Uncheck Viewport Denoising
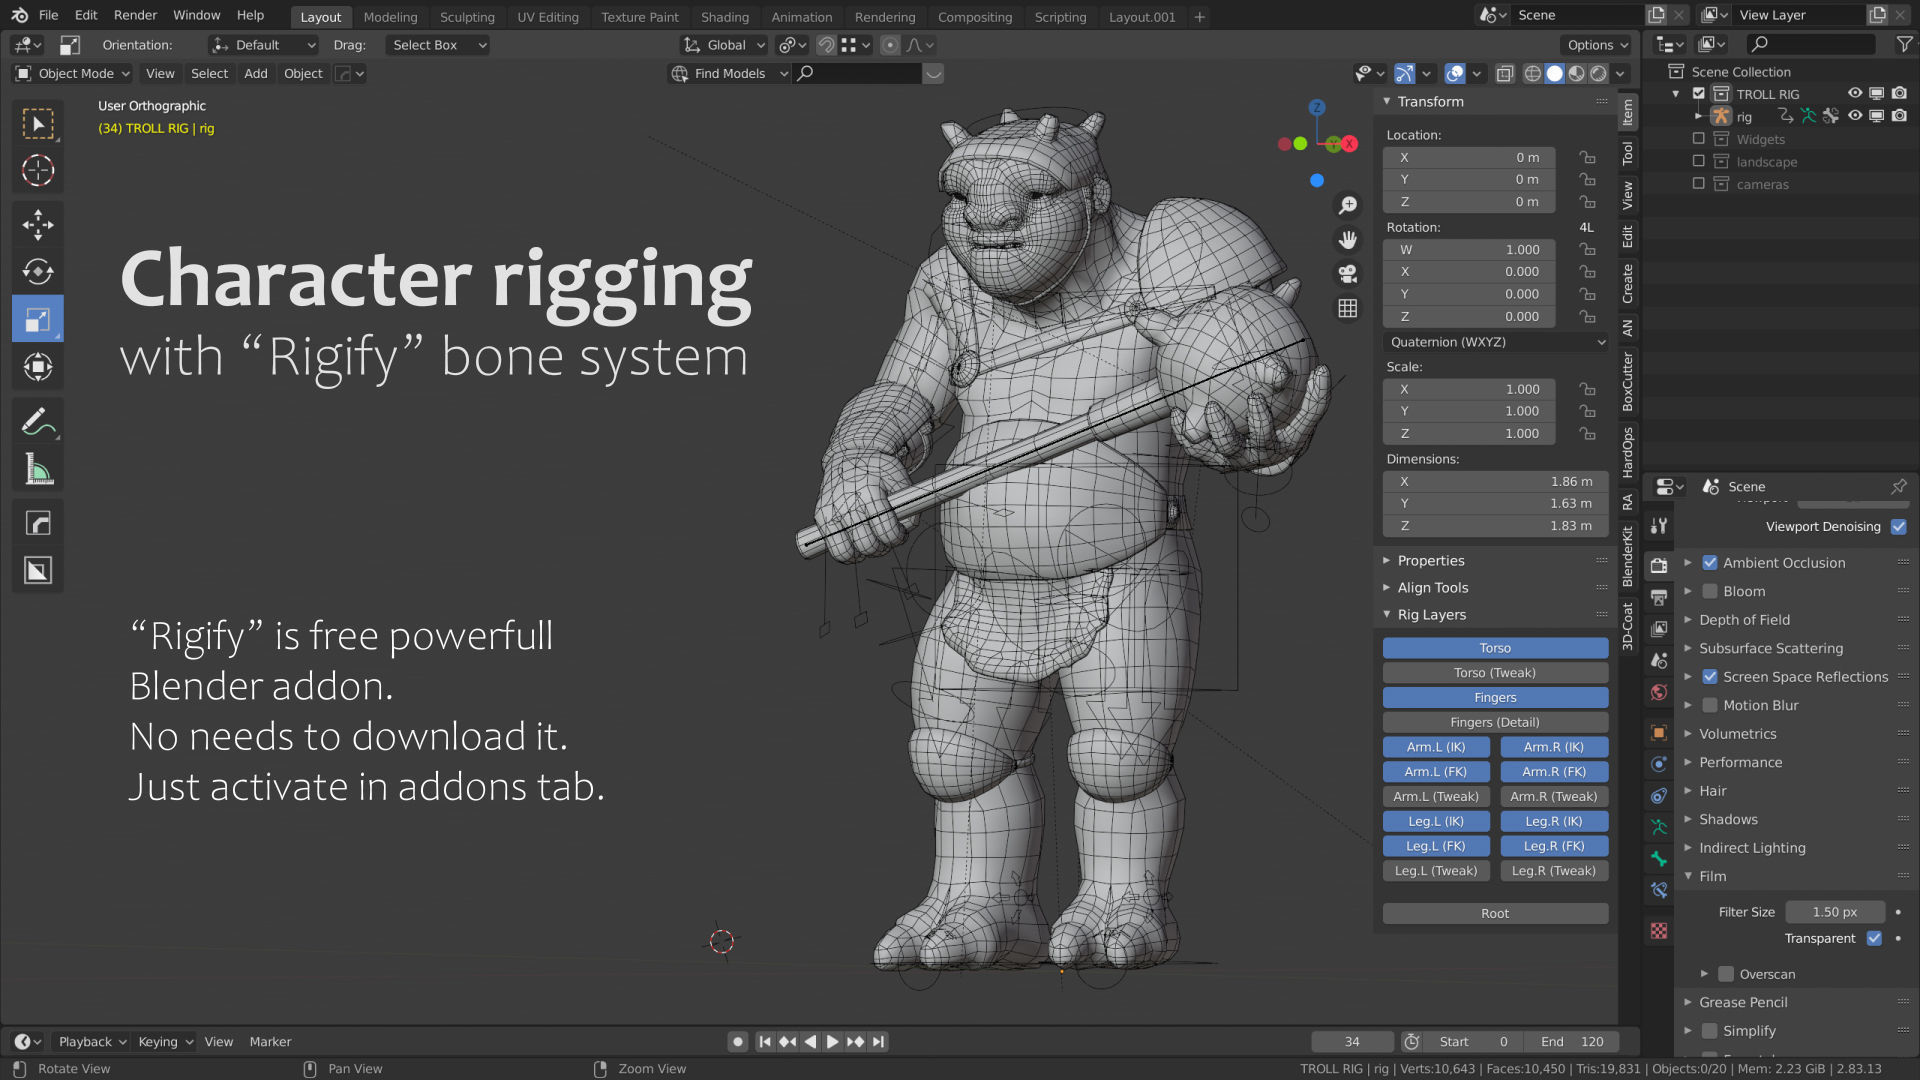Image resolution: width=1920 pixels, height=1080 pixels. pos(1898,527)
